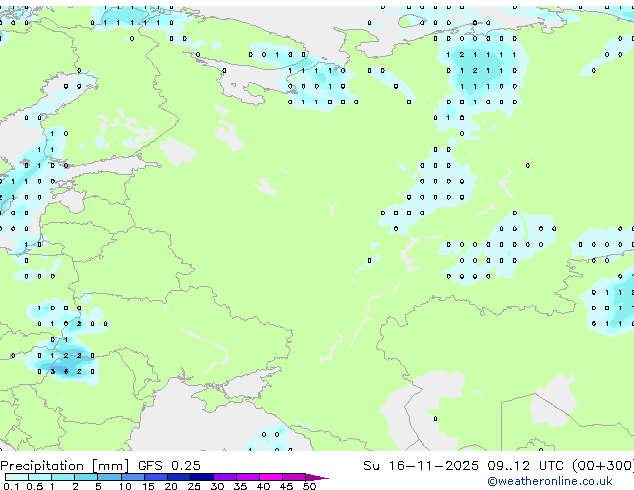Screen dimensions: 634x490
Task: Pick the legend swatch between 10 and 15
Action: coord(133,477)
